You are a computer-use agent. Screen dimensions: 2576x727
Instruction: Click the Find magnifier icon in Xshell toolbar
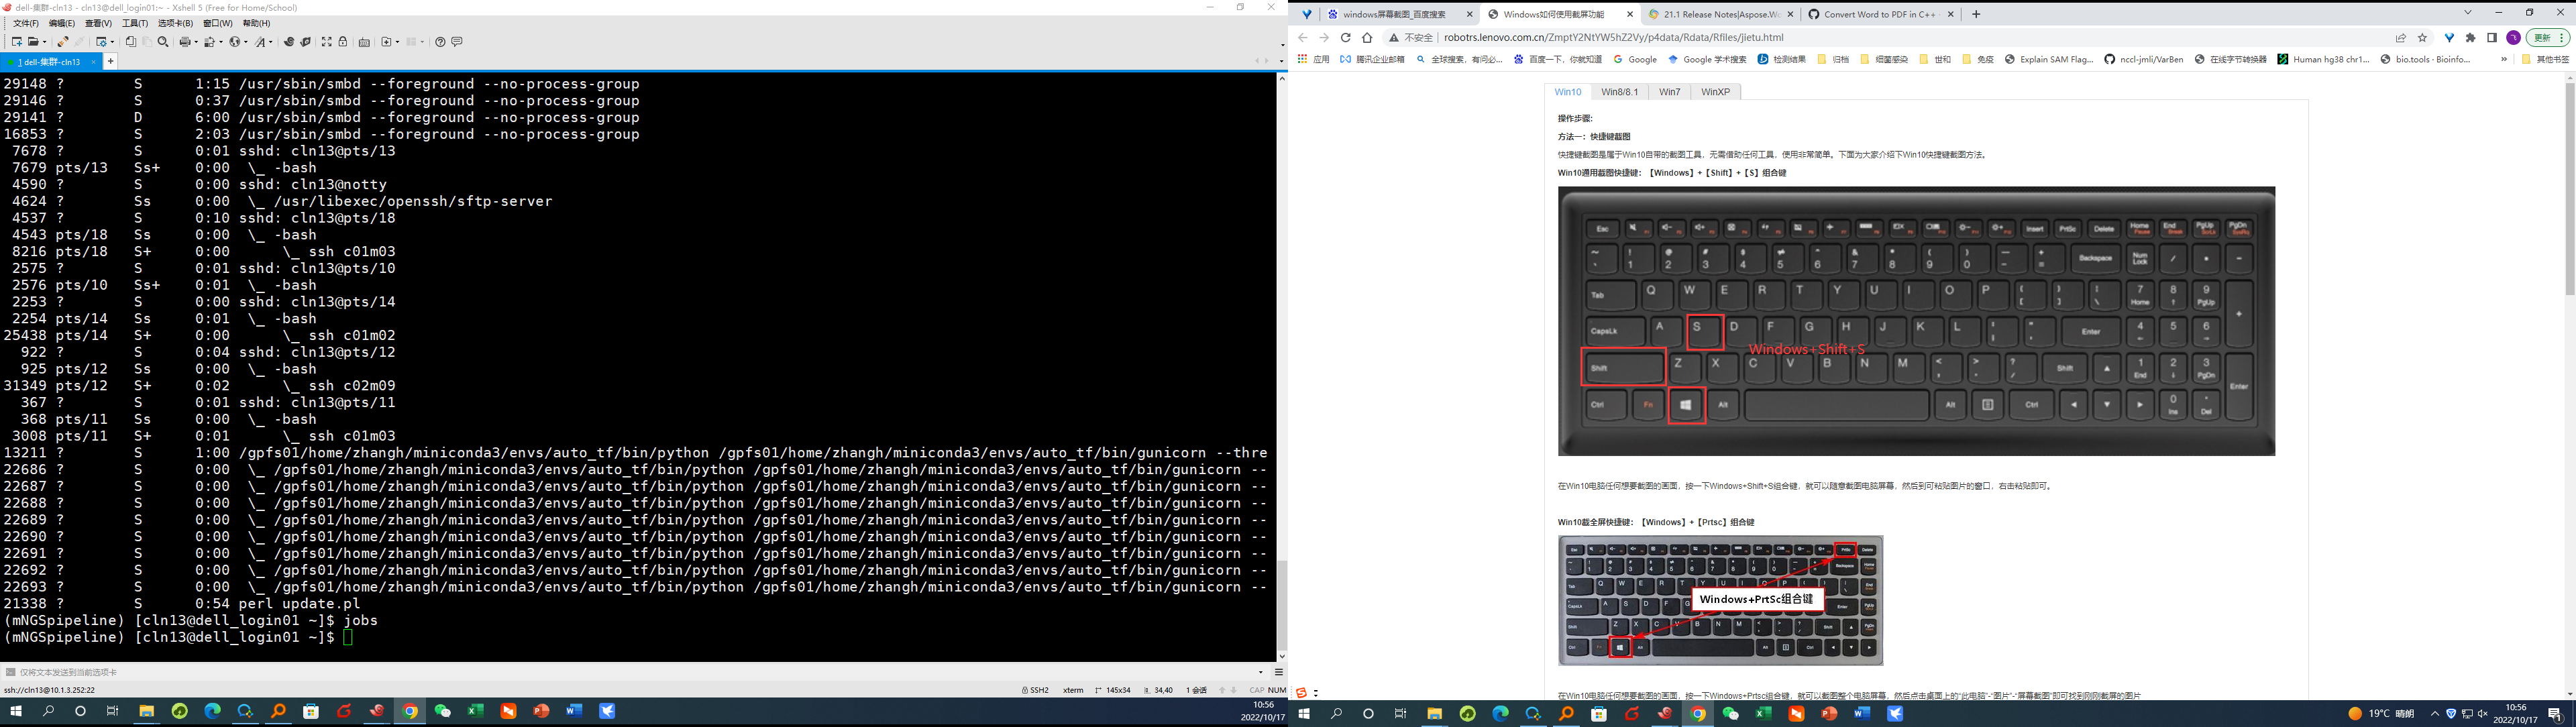point(163,42)
